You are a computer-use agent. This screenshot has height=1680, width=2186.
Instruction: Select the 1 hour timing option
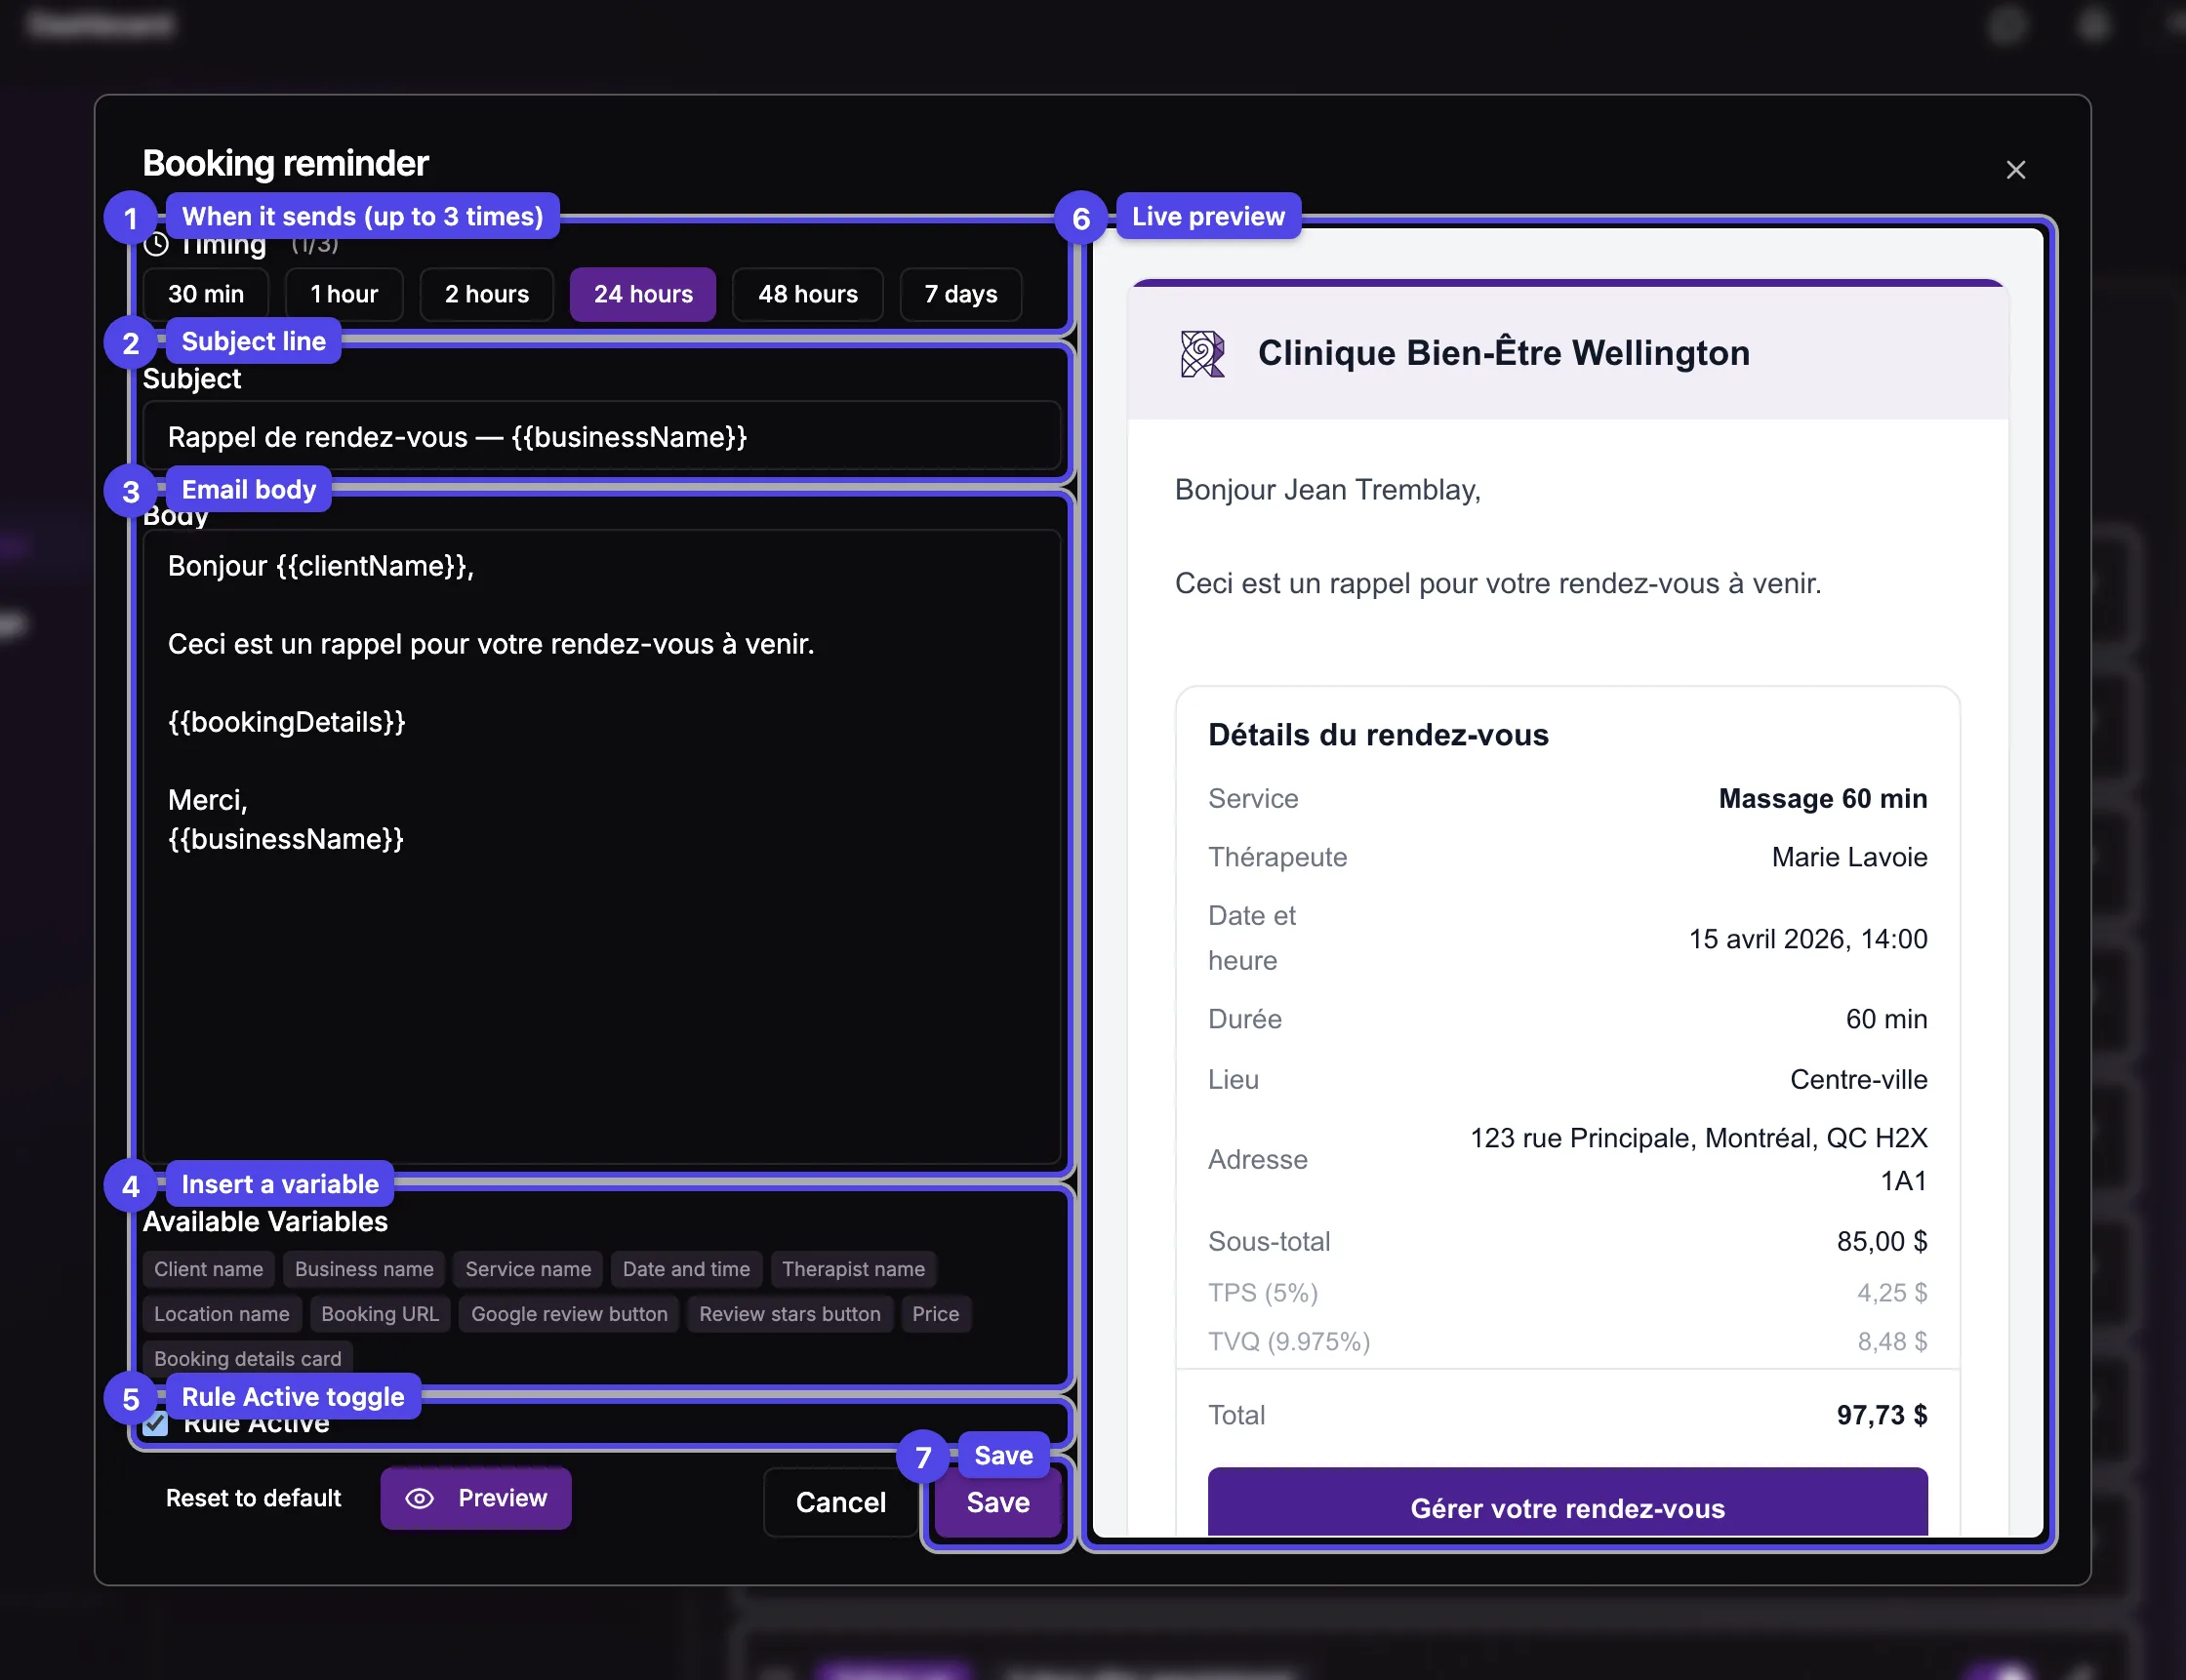click(344, 294)
